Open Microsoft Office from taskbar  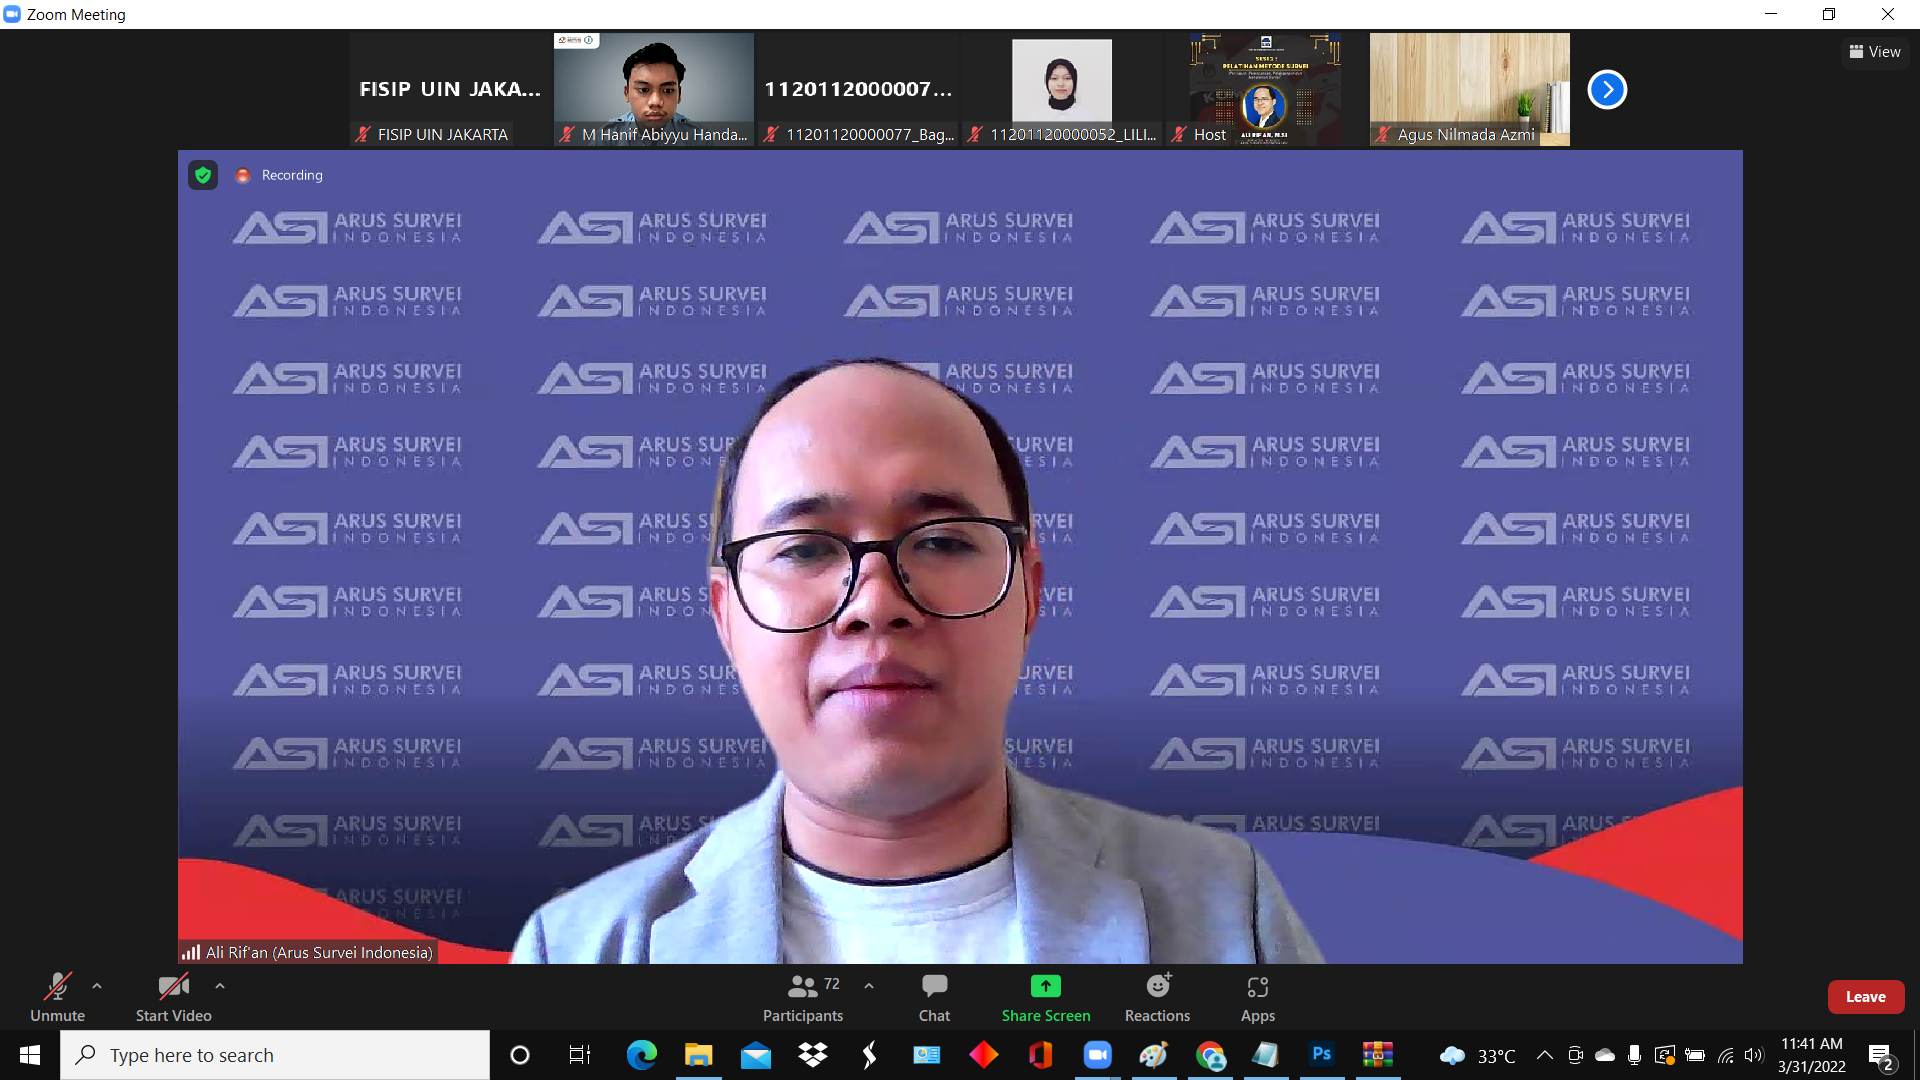1041,1055
